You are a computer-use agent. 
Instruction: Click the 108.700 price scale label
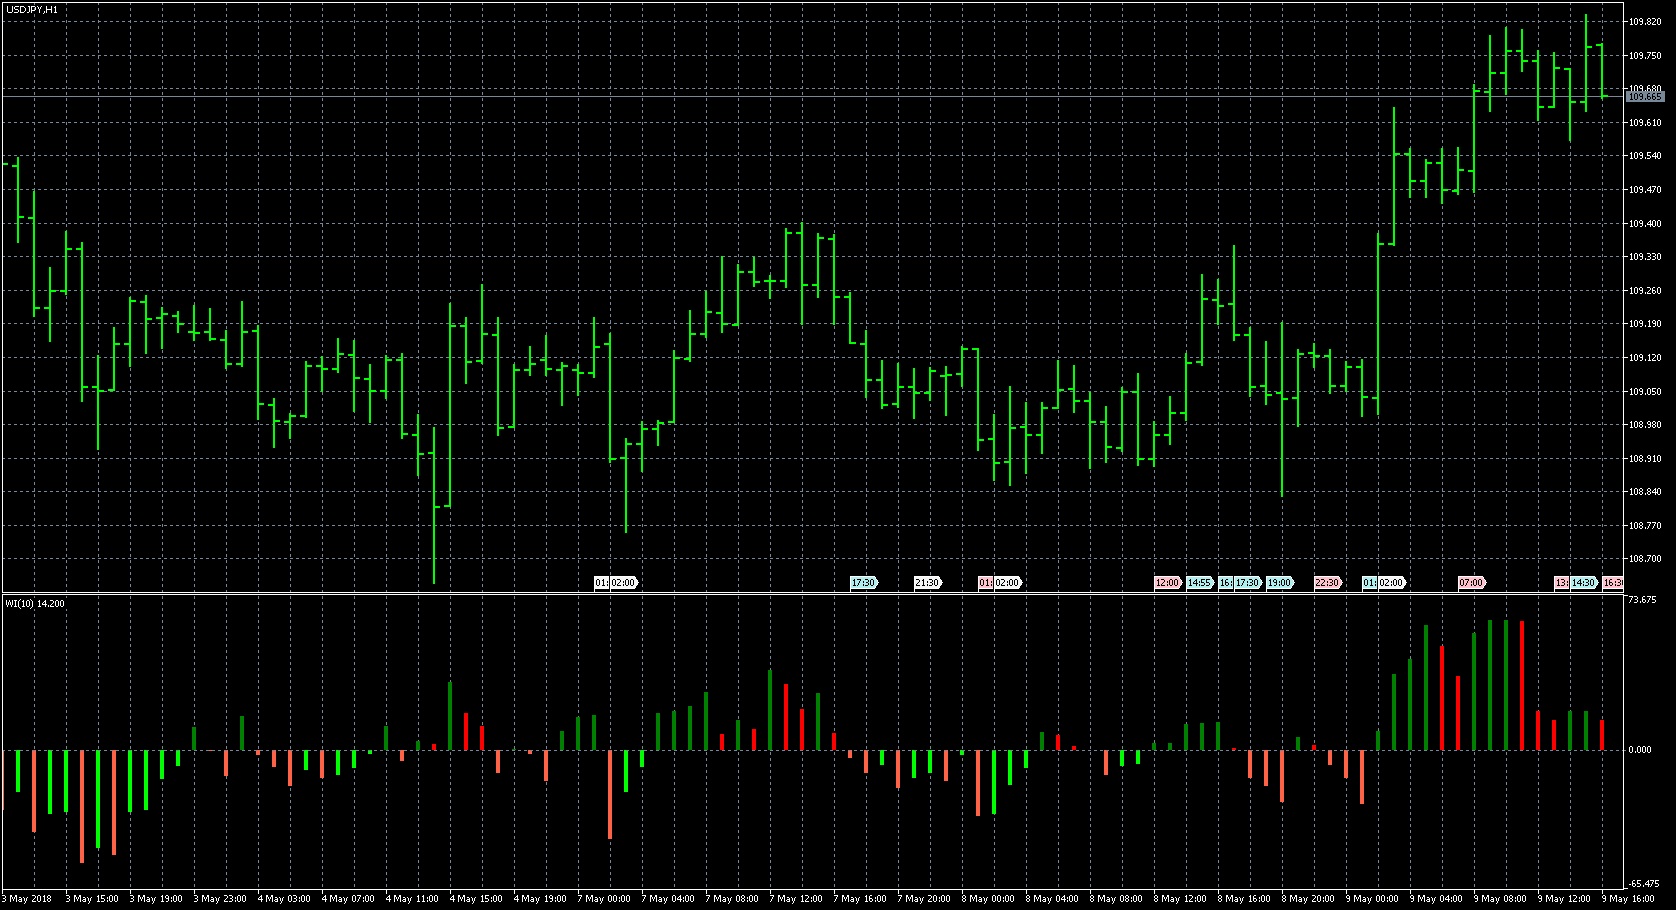1645,559
